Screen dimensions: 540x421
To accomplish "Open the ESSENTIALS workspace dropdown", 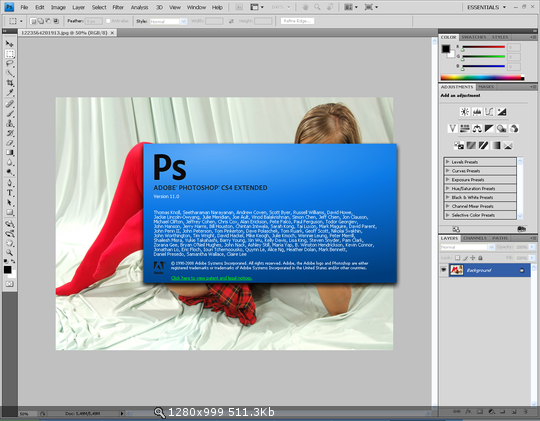I will 486,7.
